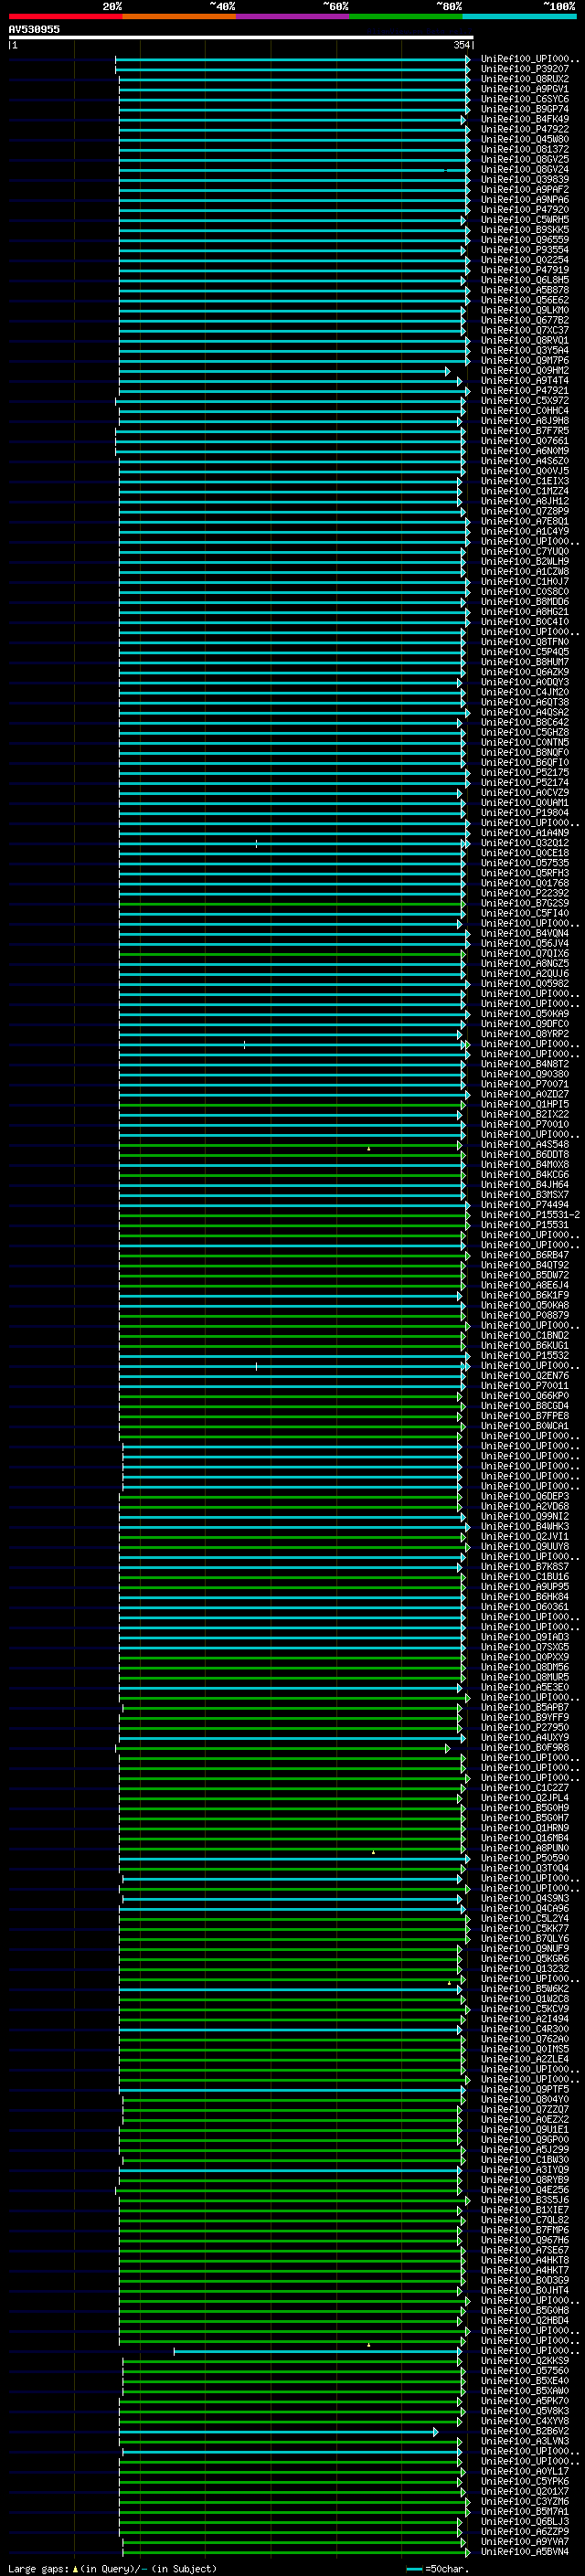Select the UniRef100_C1EIX3 label
Screen dimensions: 585x2576
525,481
